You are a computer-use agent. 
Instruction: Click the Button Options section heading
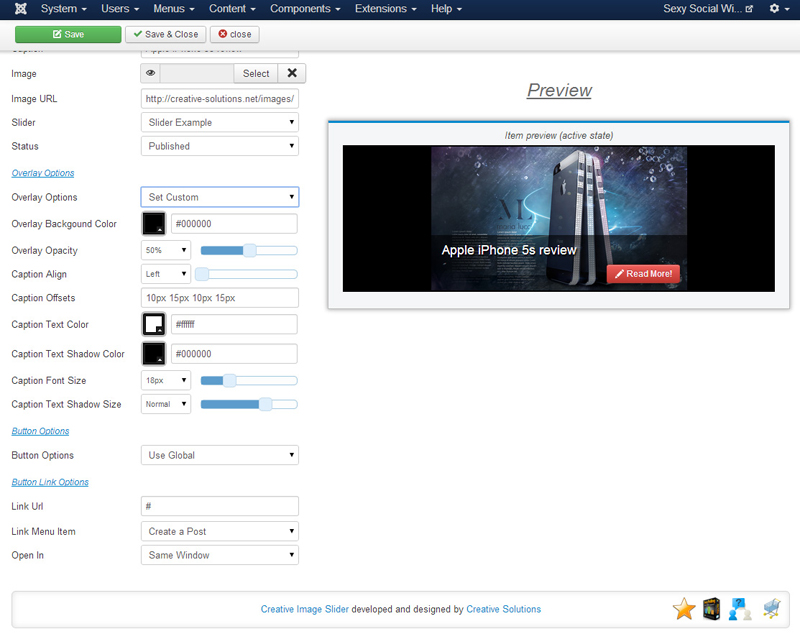(x=40, y=431)
